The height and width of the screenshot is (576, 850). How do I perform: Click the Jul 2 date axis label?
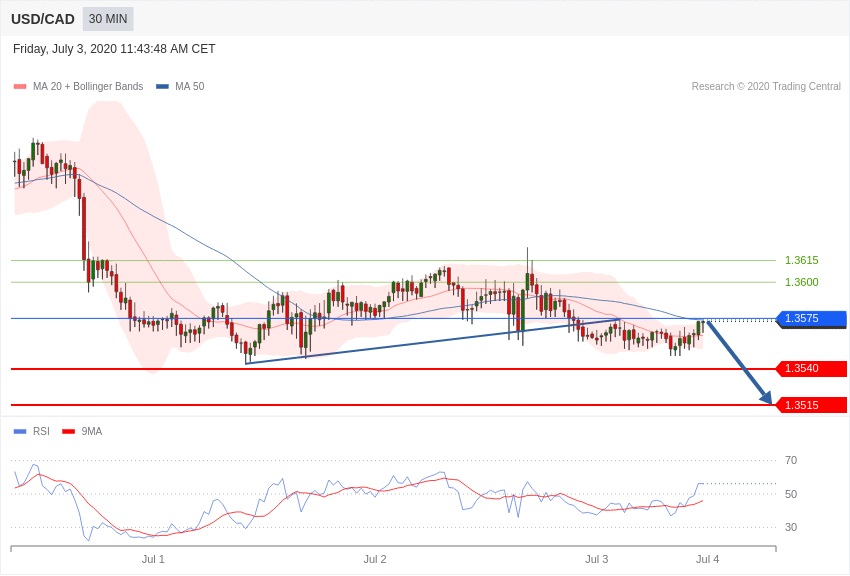tap(375, 559)
